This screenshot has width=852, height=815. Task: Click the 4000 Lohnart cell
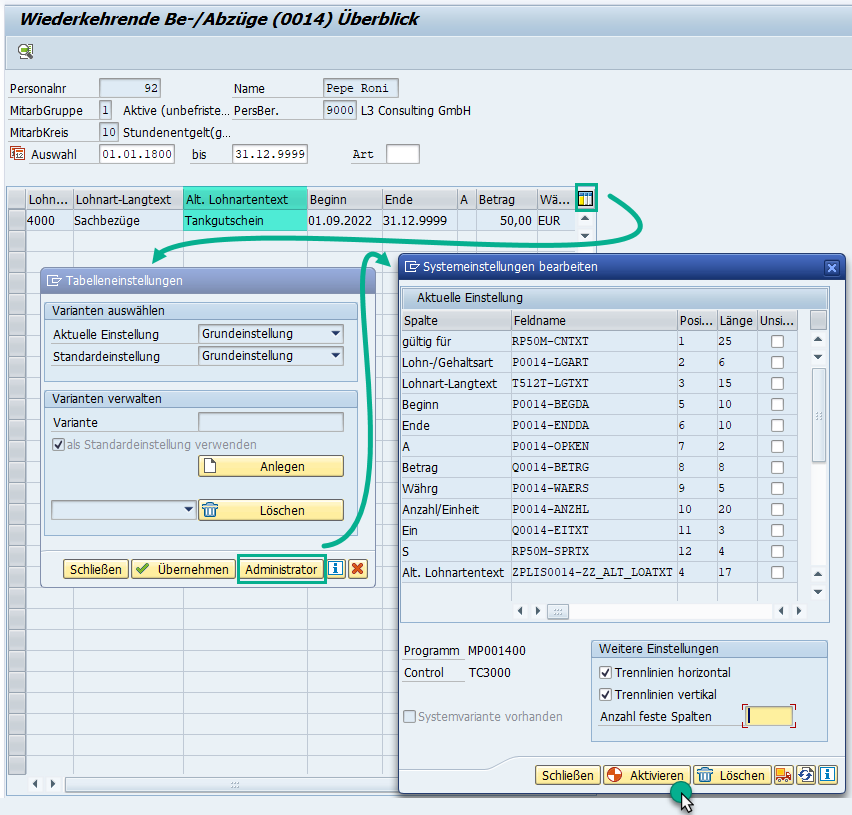click(49, 221)
